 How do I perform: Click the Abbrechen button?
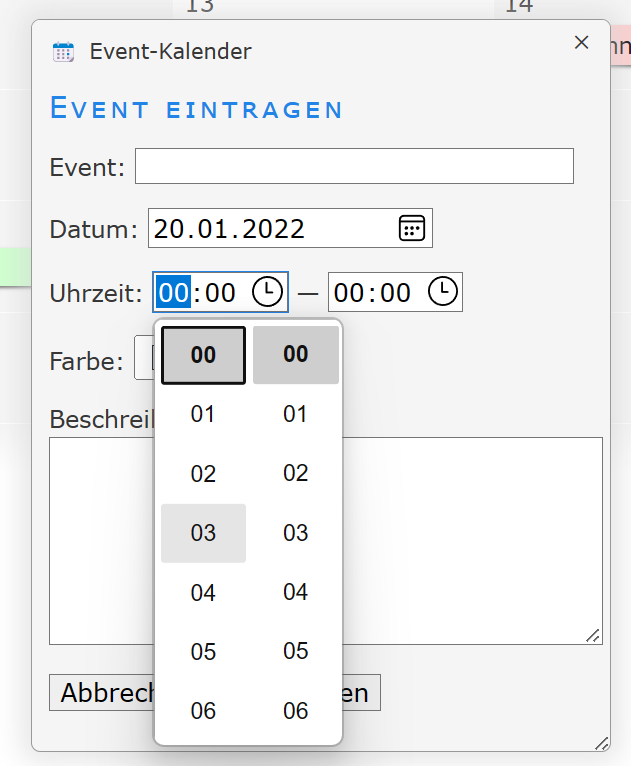pos(100,693)
